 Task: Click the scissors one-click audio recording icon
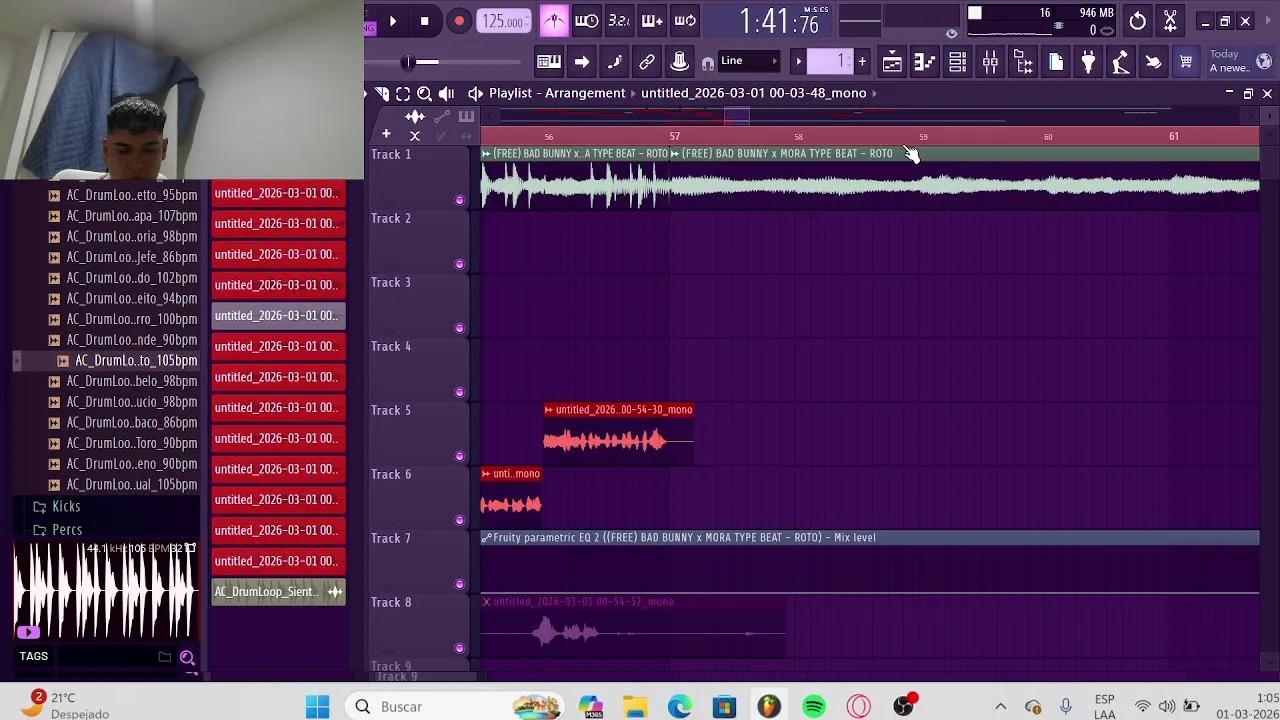tap(1170, 21)
